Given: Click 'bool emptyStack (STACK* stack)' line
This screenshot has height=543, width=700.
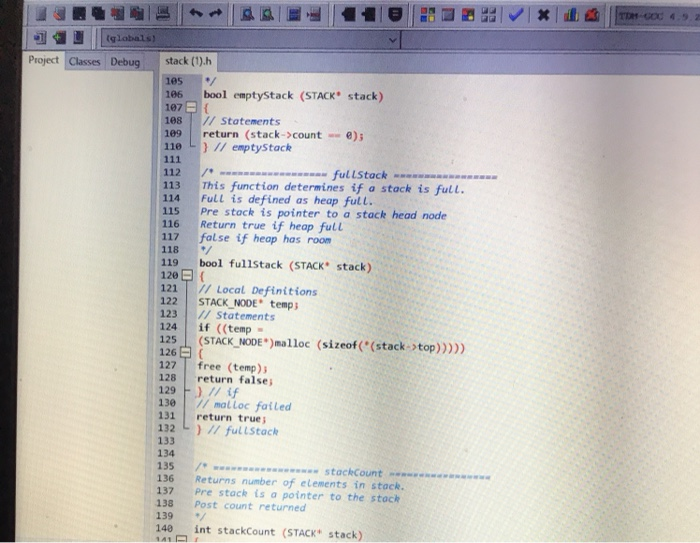Looking at the screenshot, I should pyautogui.click(x=293, y=96).
